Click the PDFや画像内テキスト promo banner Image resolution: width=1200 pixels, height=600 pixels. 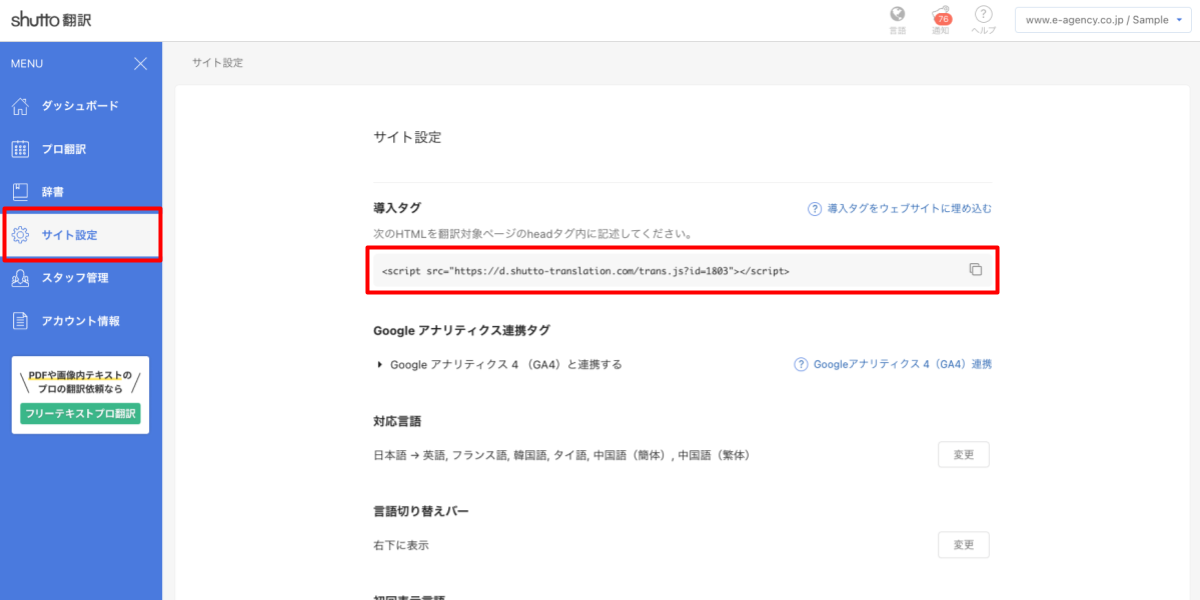click(81, 395)
